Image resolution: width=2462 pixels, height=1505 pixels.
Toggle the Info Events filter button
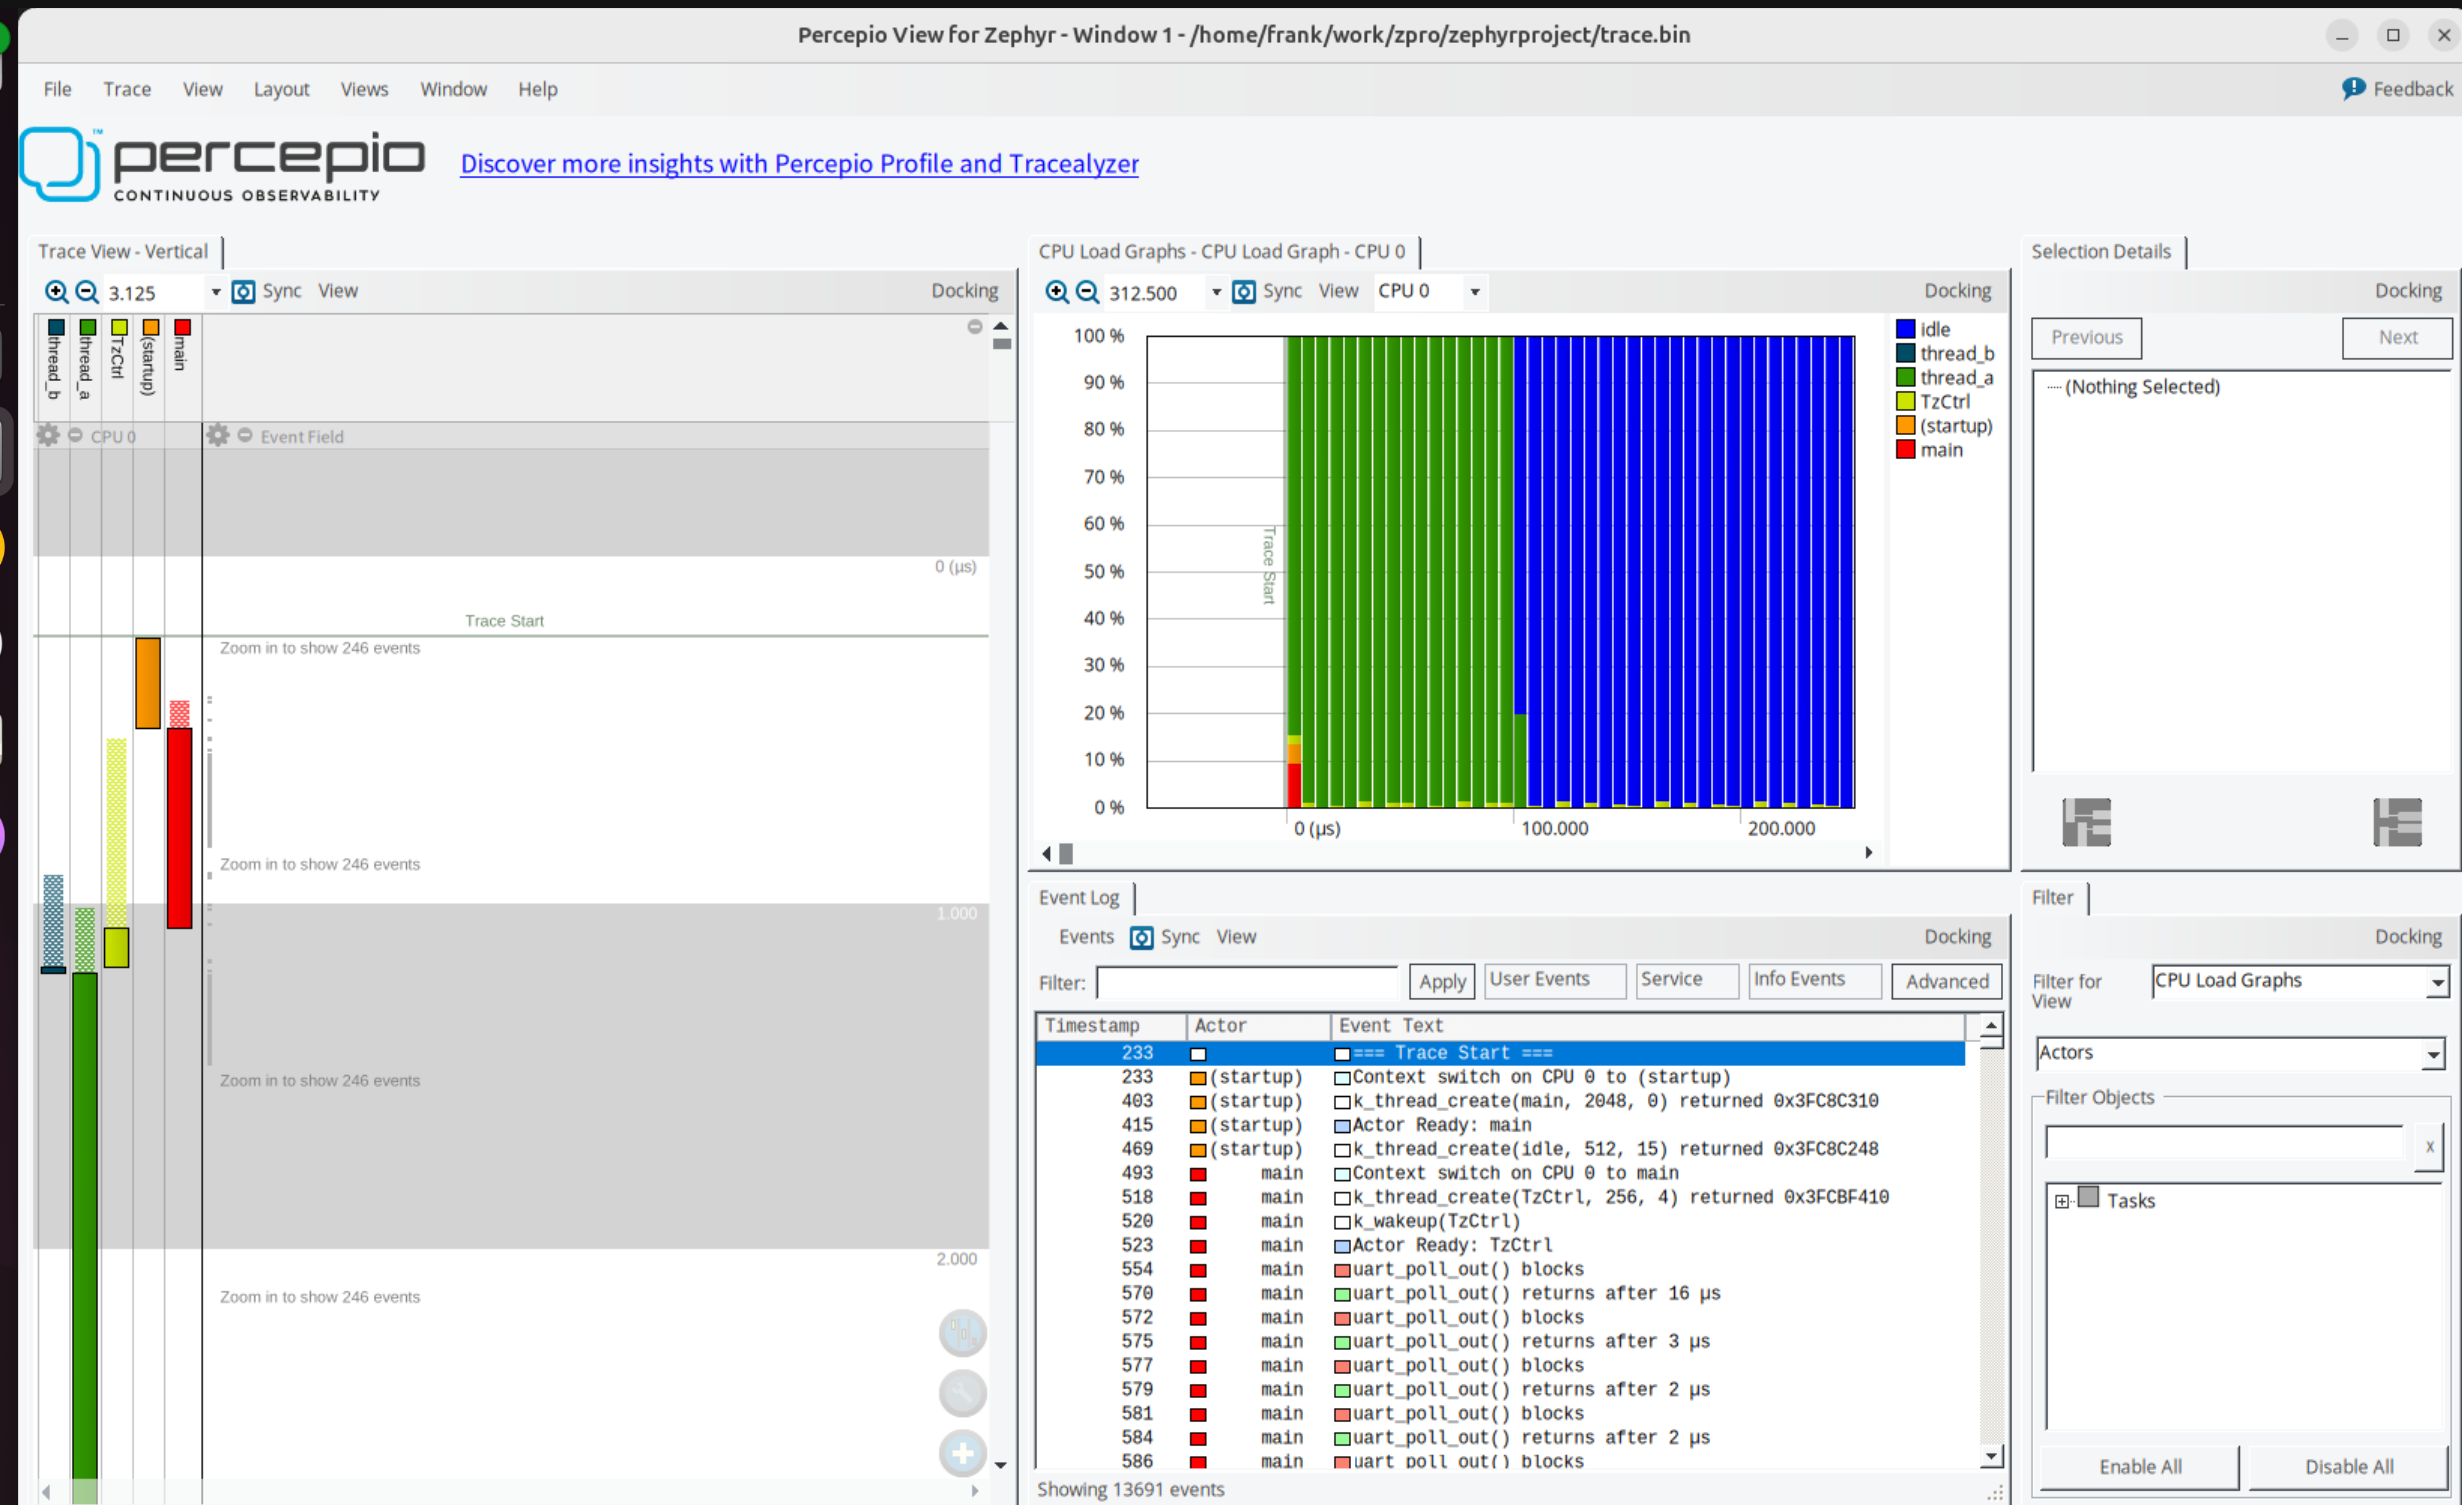(1815, 980)
